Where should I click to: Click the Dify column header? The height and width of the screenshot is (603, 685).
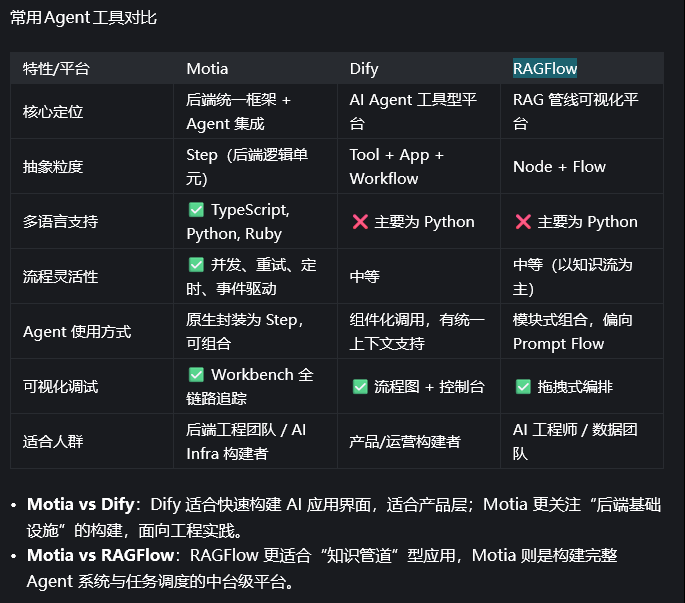point(364,69)
